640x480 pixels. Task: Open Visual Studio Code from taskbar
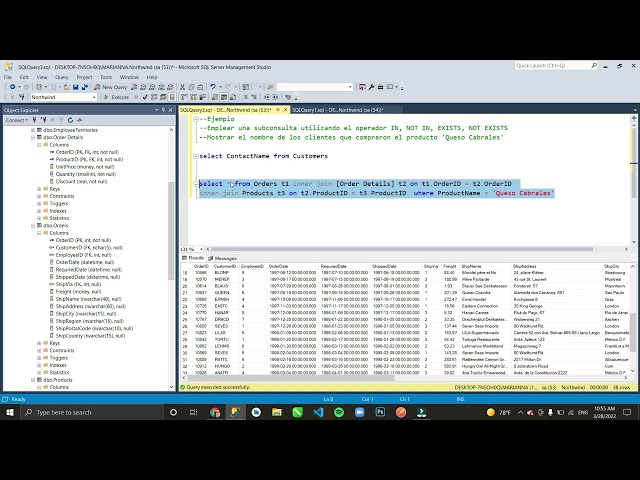(x=318, y=413)
